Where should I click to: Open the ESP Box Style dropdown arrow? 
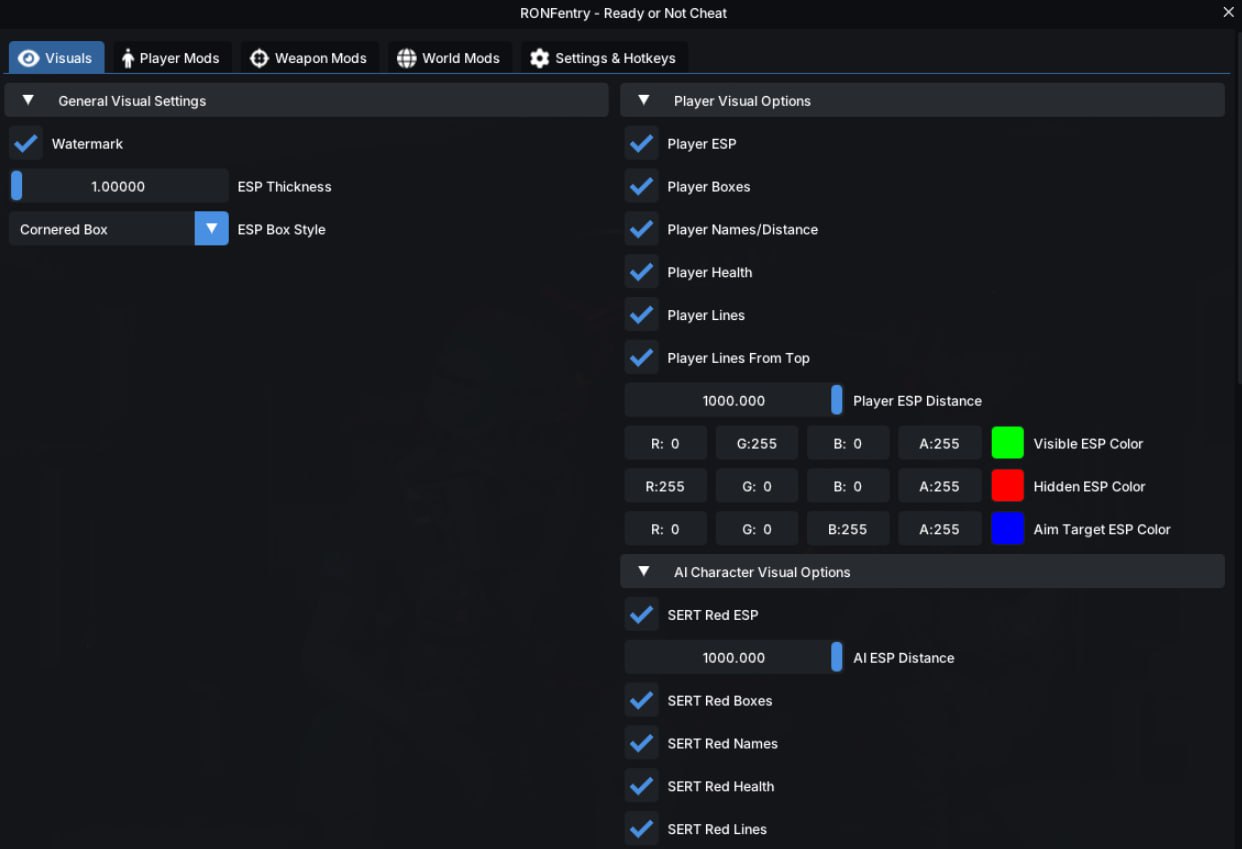pos(211,229)
